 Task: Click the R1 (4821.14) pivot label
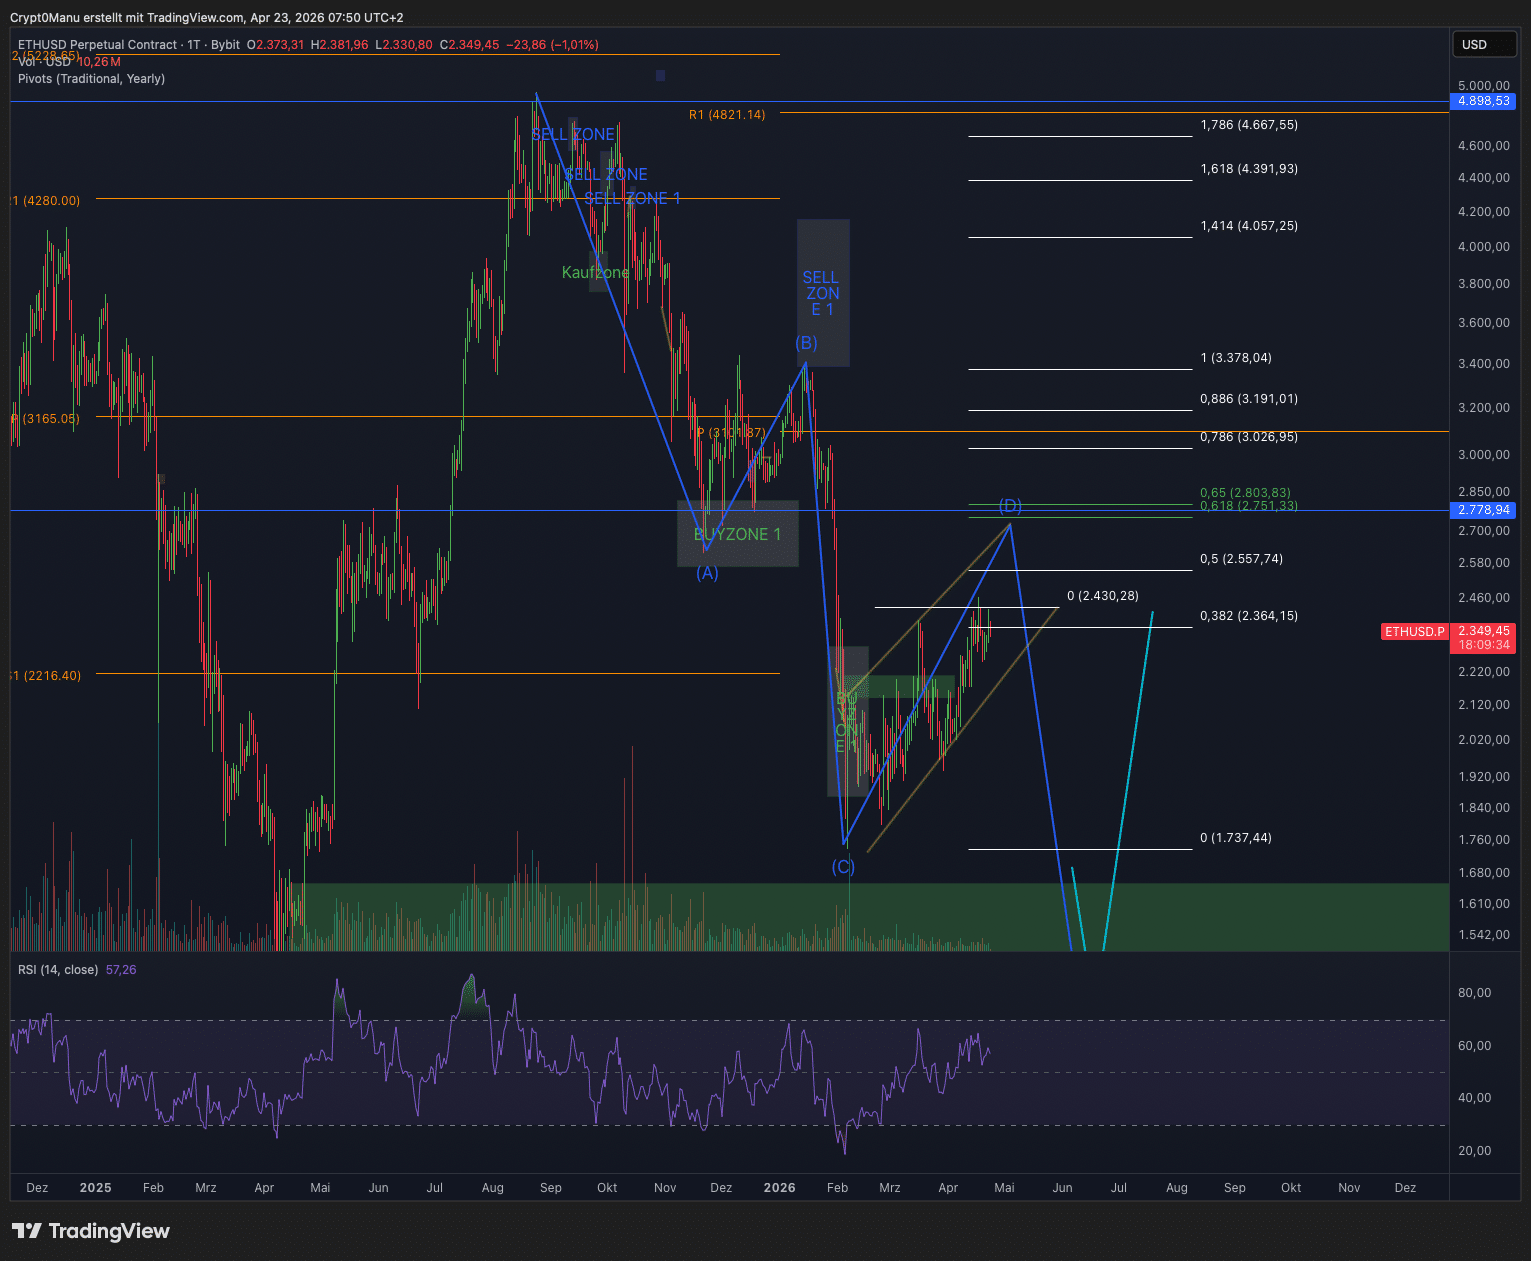[727, 115]
